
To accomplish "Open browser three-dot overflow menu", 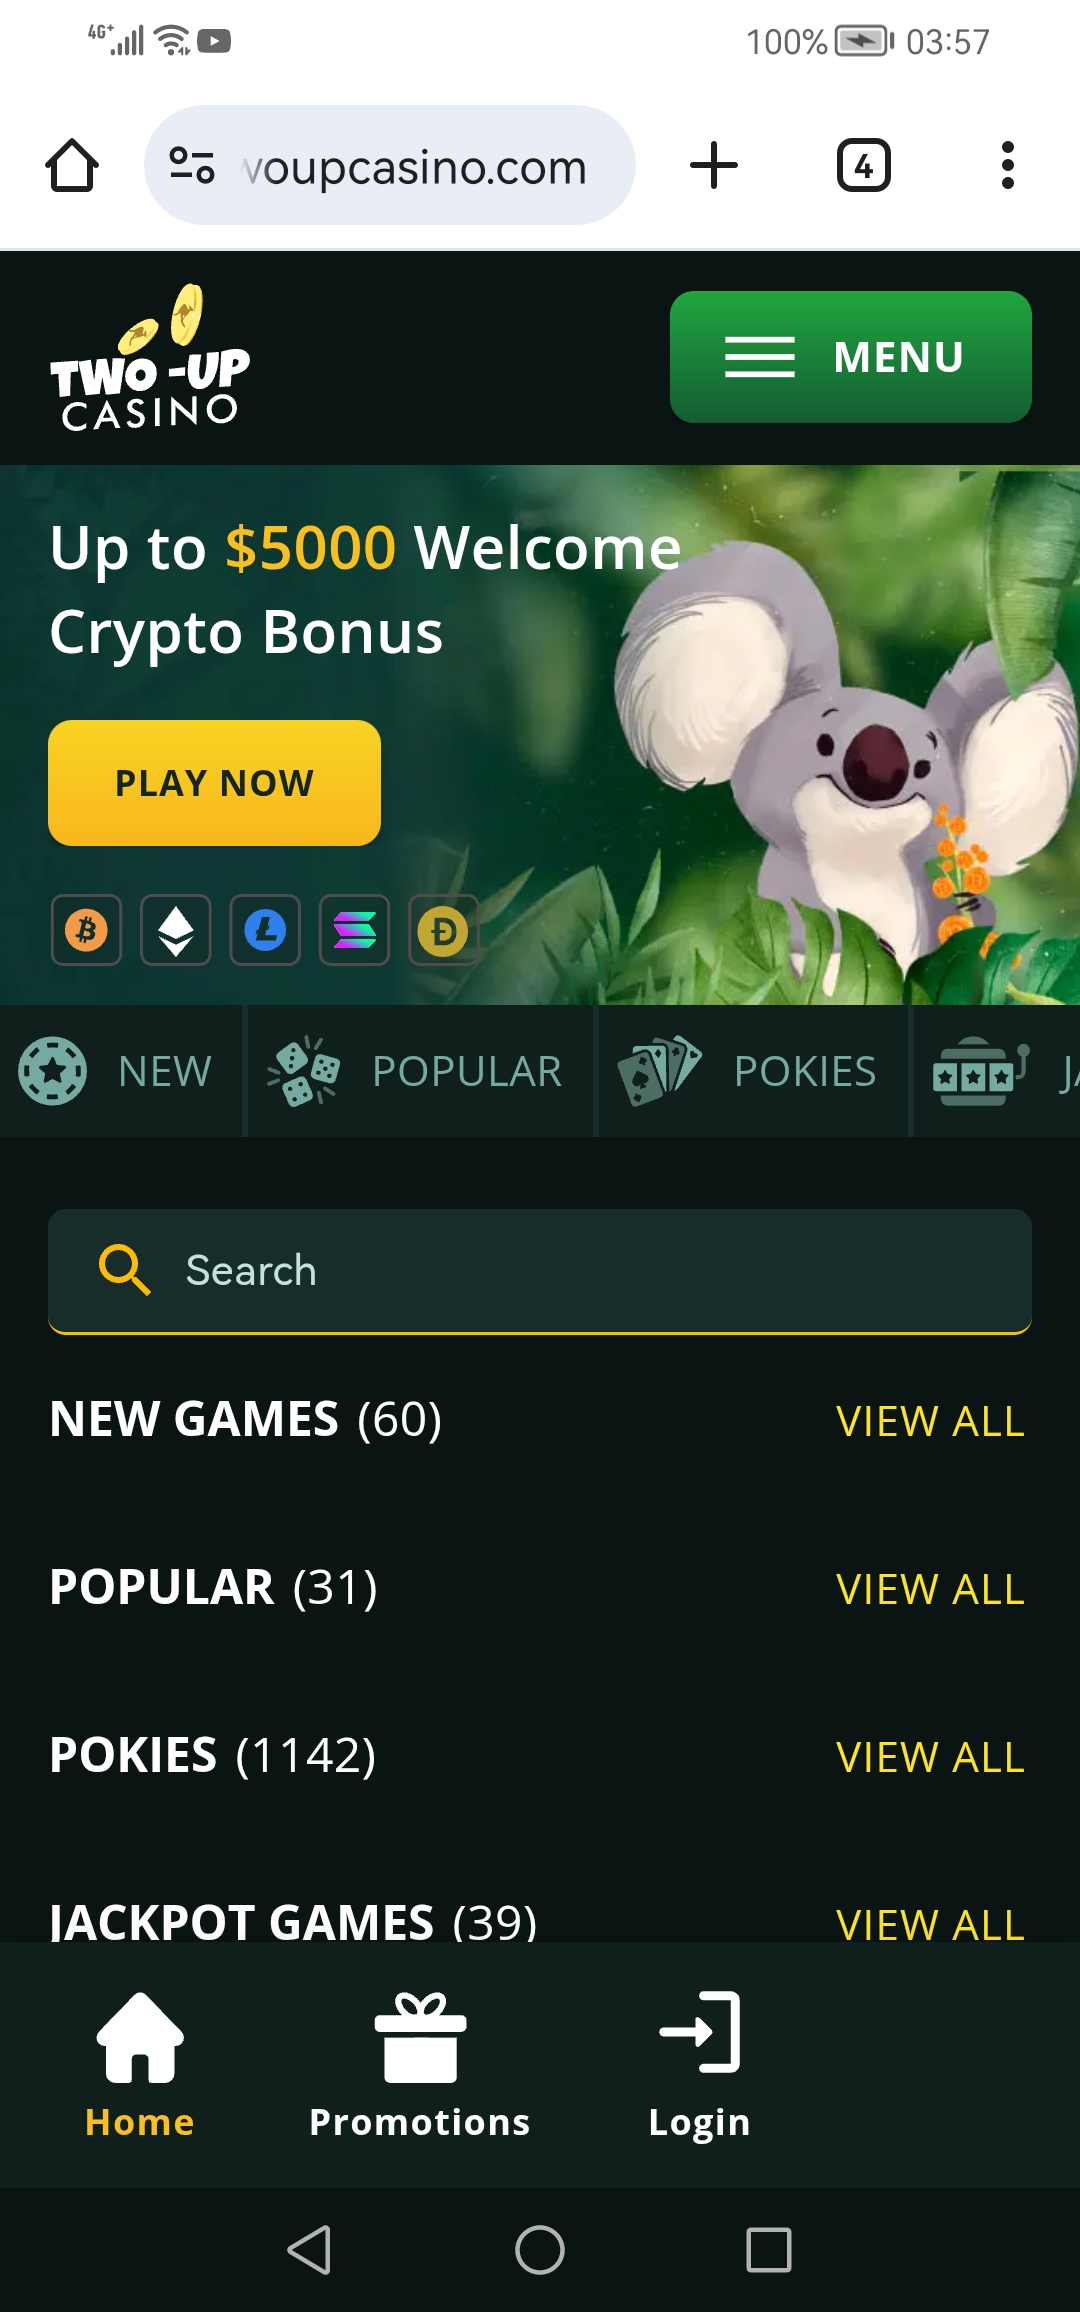I will (1008, 165).
